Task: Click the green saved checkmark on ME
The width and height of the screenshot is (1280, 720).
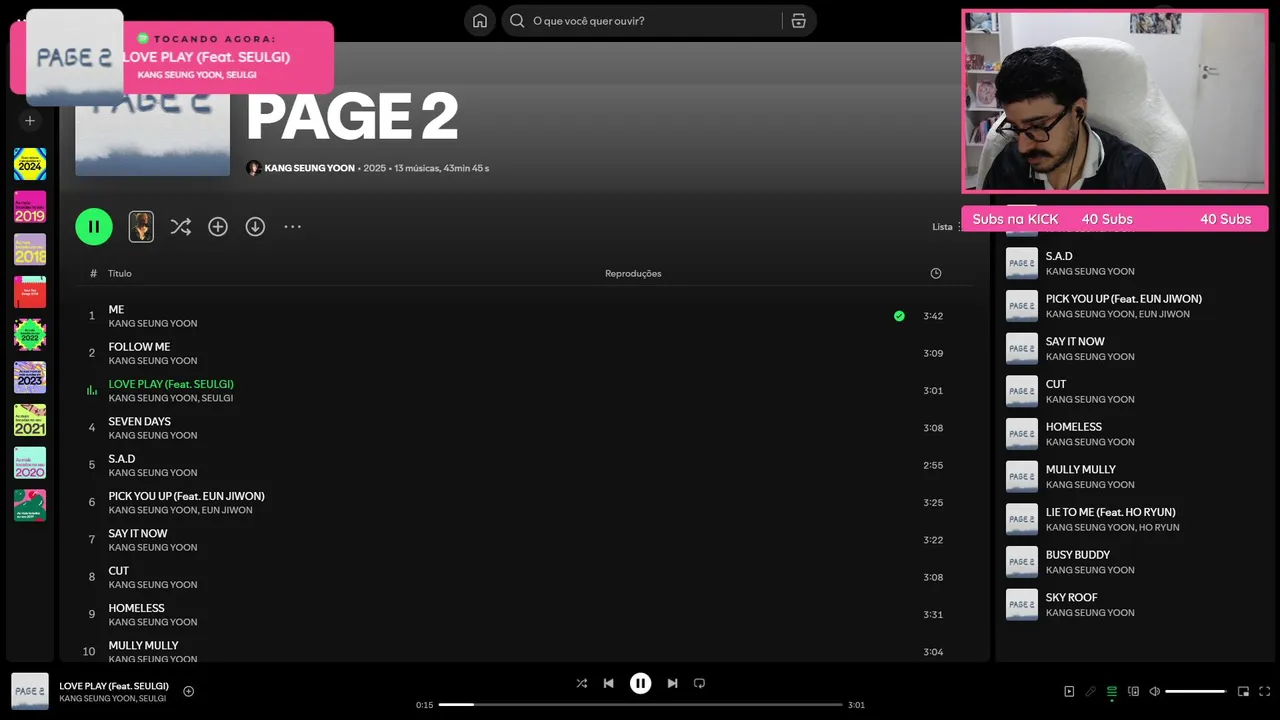Action: (899, 316)
